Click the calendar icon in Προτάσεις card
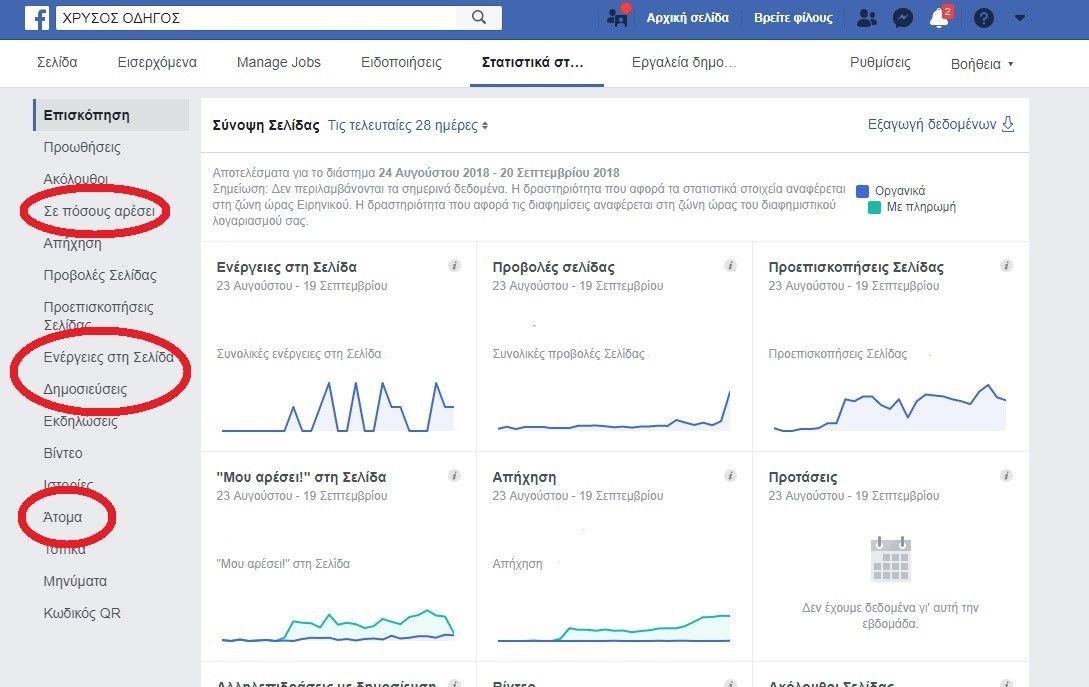The width and height of the screenshot is (1089, 687). [890, 559]
